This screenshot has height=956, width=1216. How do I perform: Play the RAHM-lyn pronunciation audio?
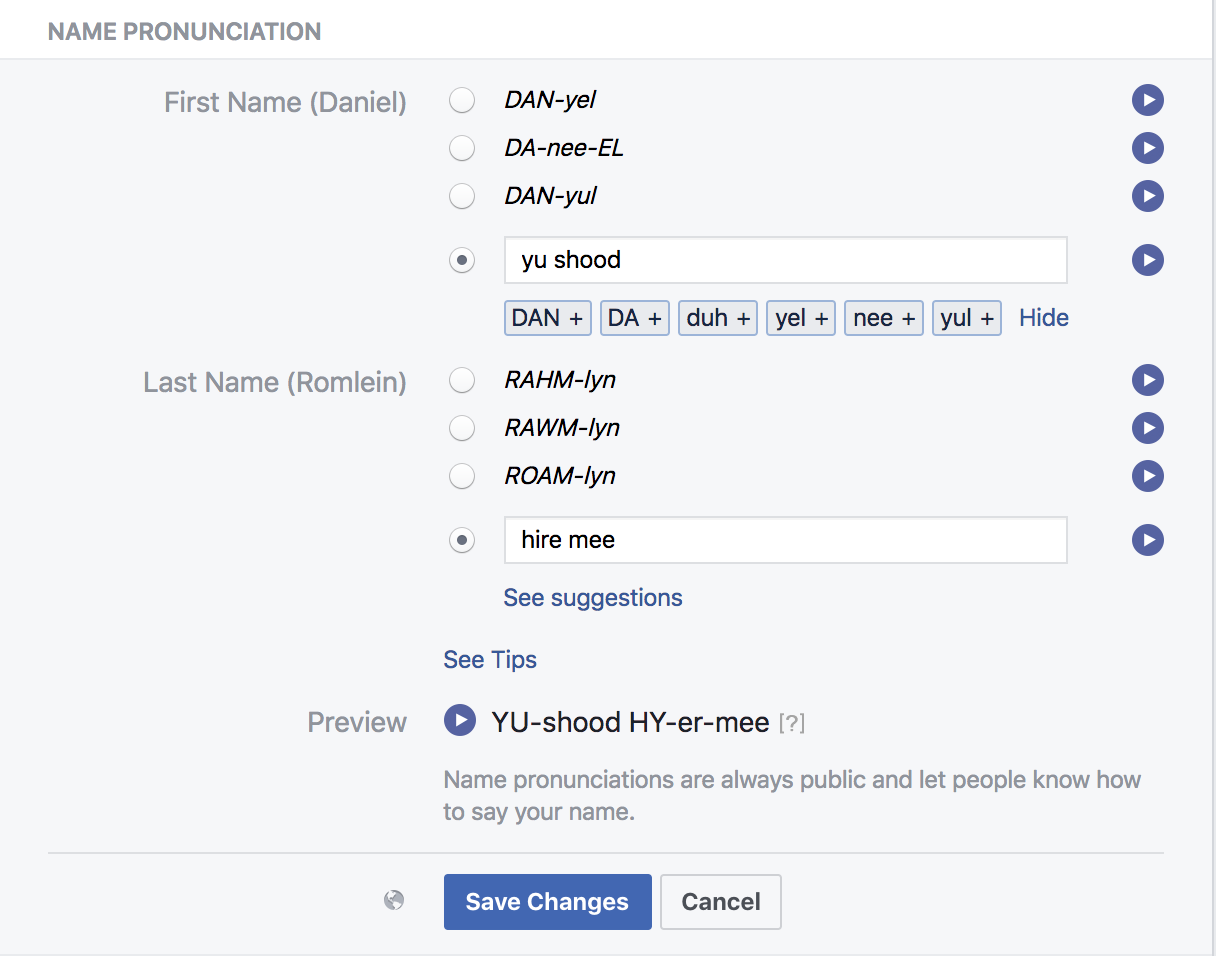pos(1147,380)
